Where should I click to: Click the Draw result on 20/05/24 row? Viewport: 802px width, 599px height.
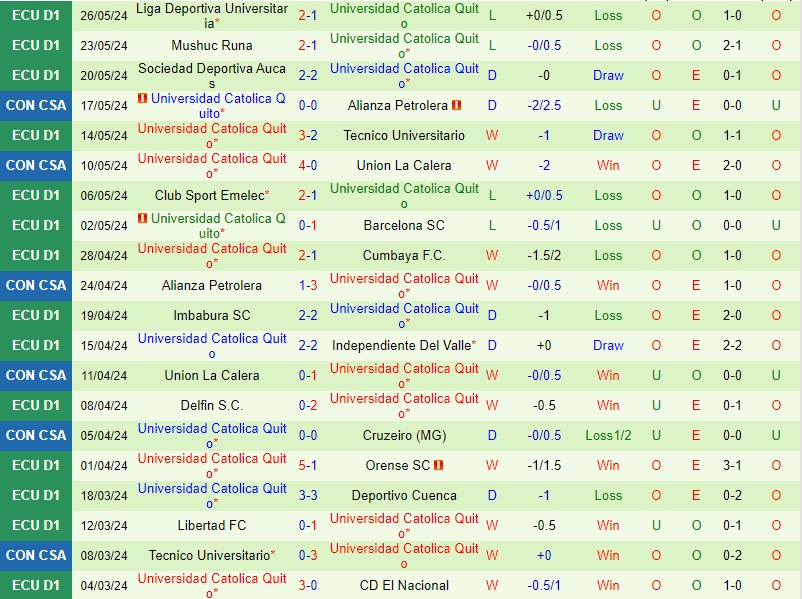608,76
